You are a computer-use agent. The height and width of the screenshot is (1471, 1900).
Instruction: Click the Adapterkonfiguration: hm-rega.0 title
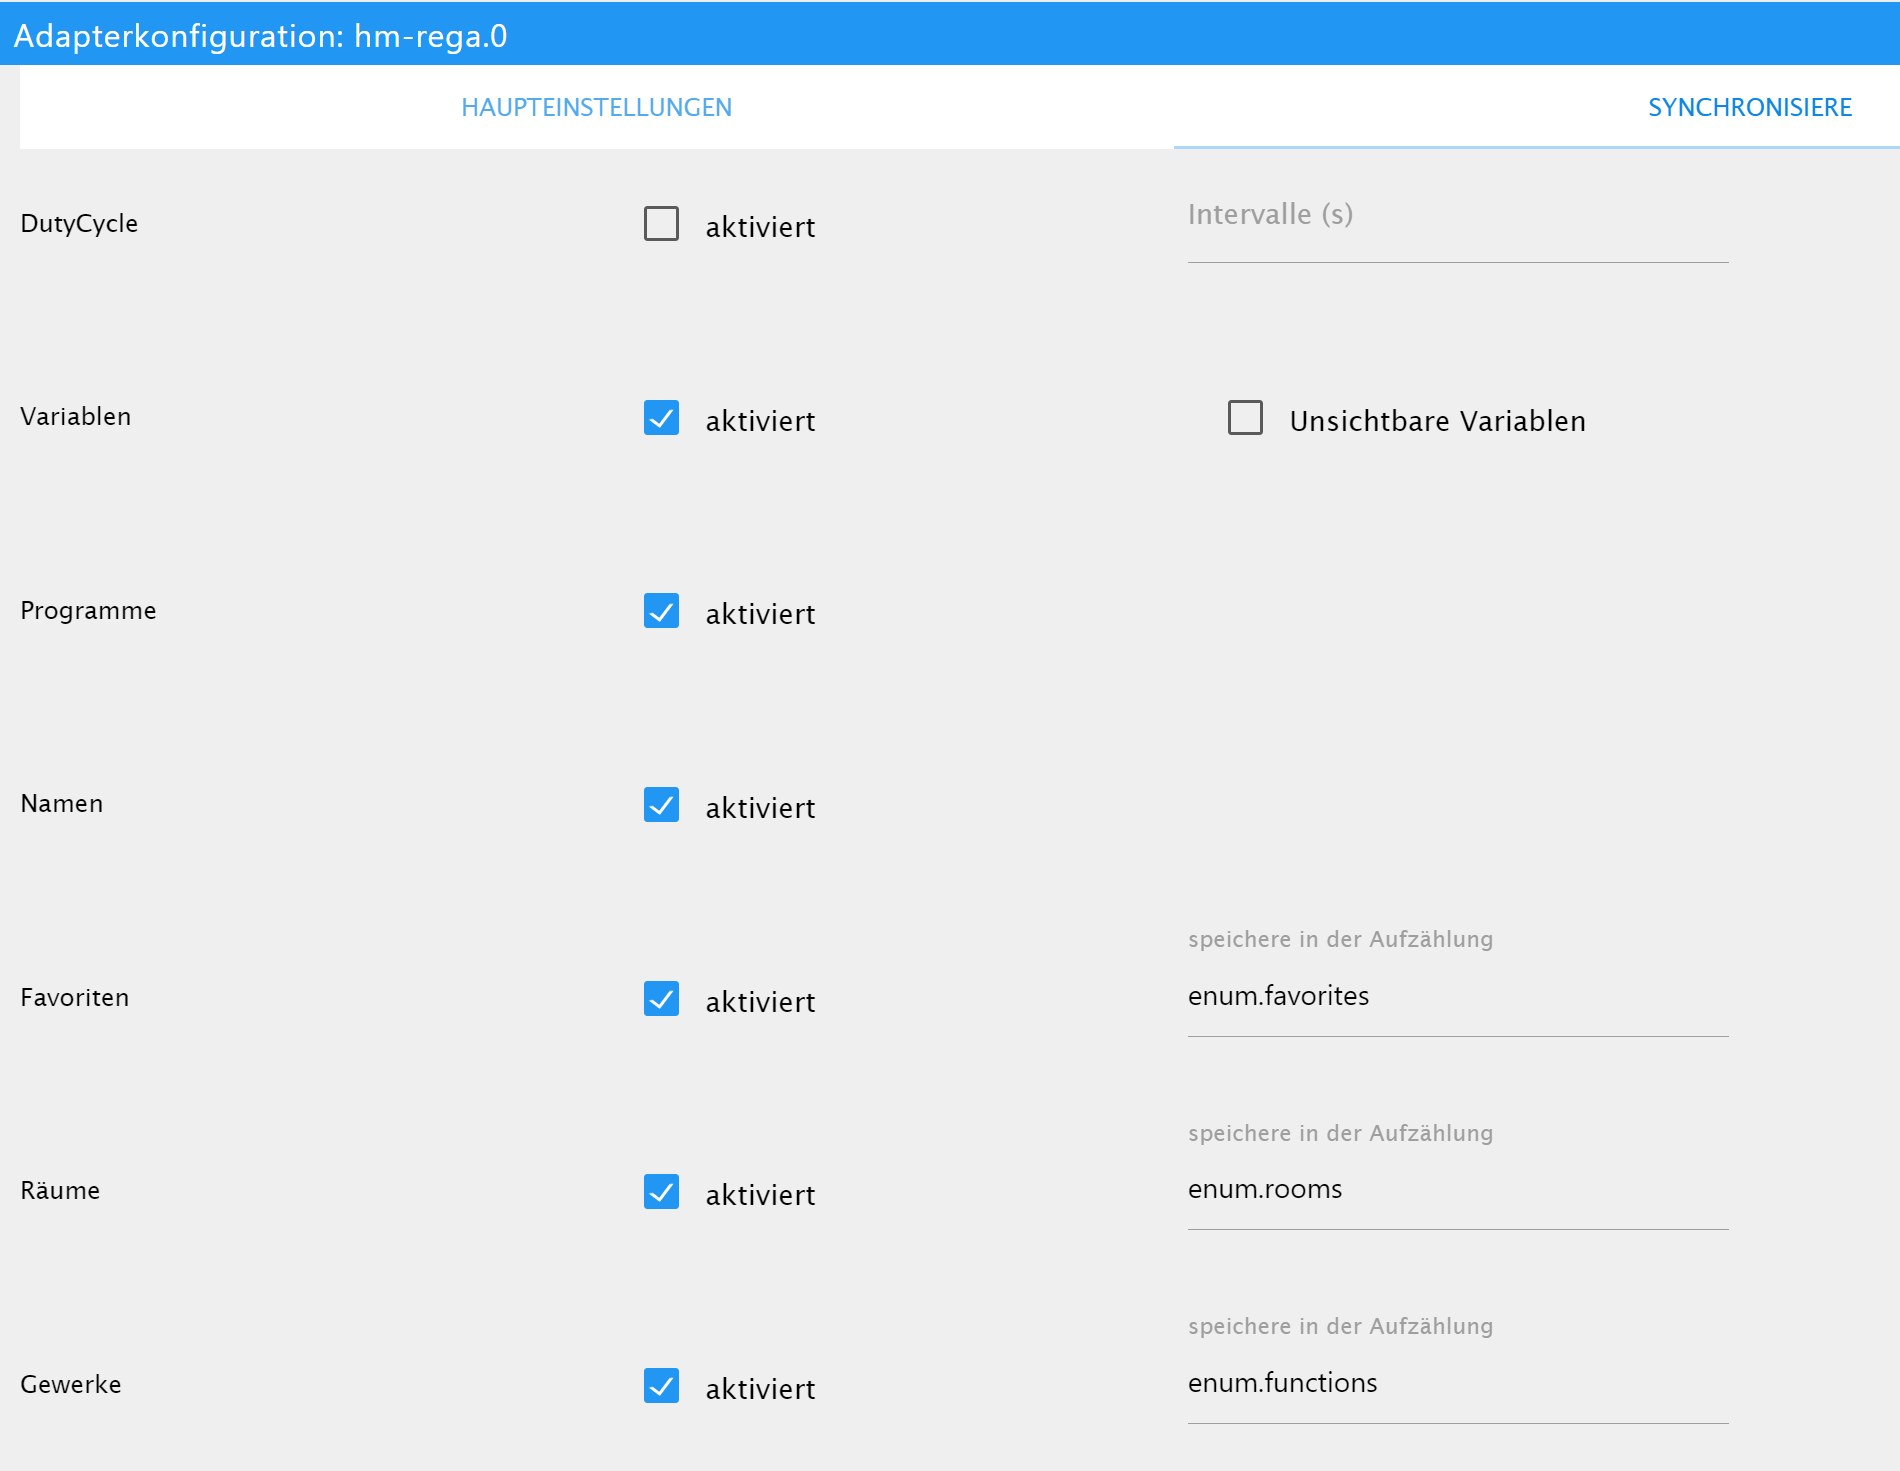click(261, 36)
